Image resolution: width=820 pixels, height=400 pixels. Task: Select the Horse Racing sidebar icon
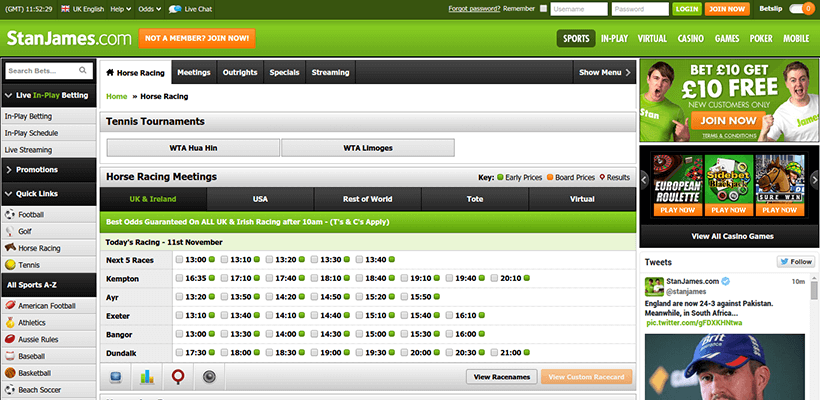(9, 248)
